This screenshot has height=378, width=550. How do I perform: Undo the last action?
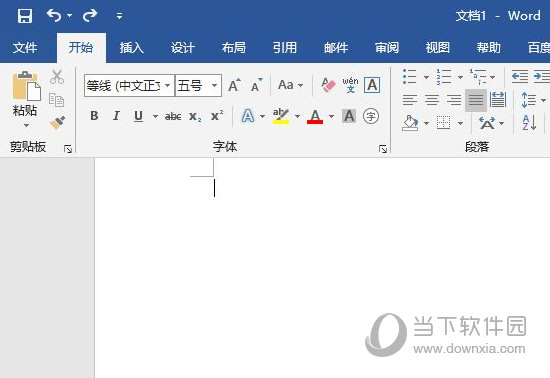(x=54, y=16)
